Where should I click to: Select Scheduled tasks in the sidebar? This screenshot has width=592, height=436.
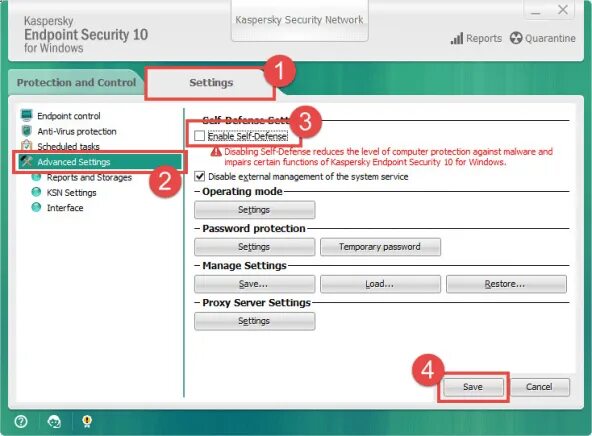tap(68, 146)
